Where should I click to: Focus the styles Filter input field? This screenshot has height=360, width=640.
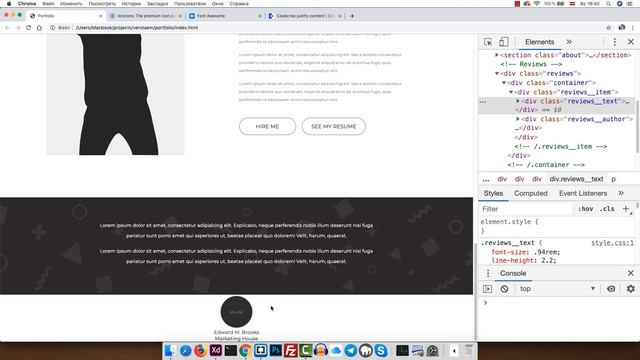point(526,209)
